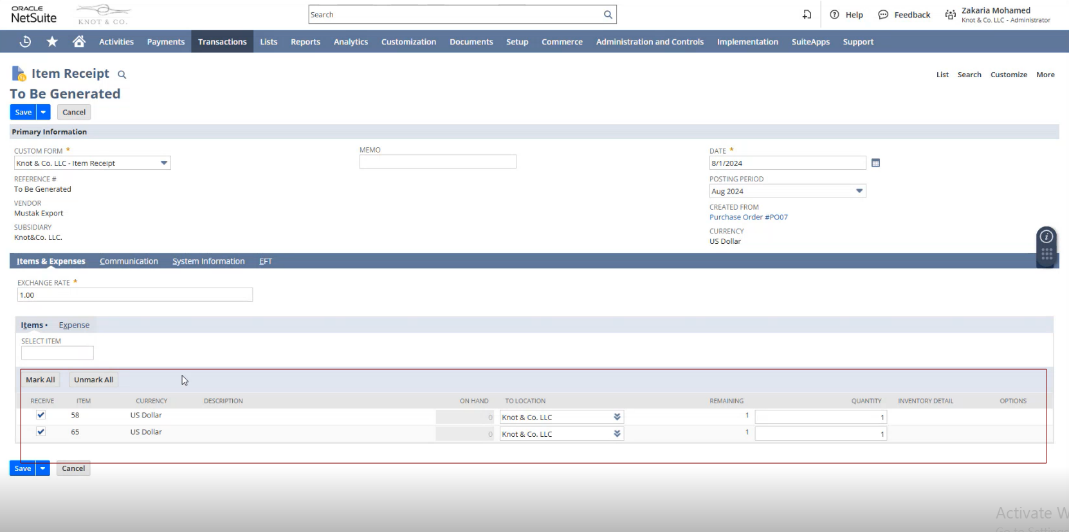Open the Purchase Order #PO07 link
The image size is (1069, 532).
pyautogui.click(x=749, y=217)
